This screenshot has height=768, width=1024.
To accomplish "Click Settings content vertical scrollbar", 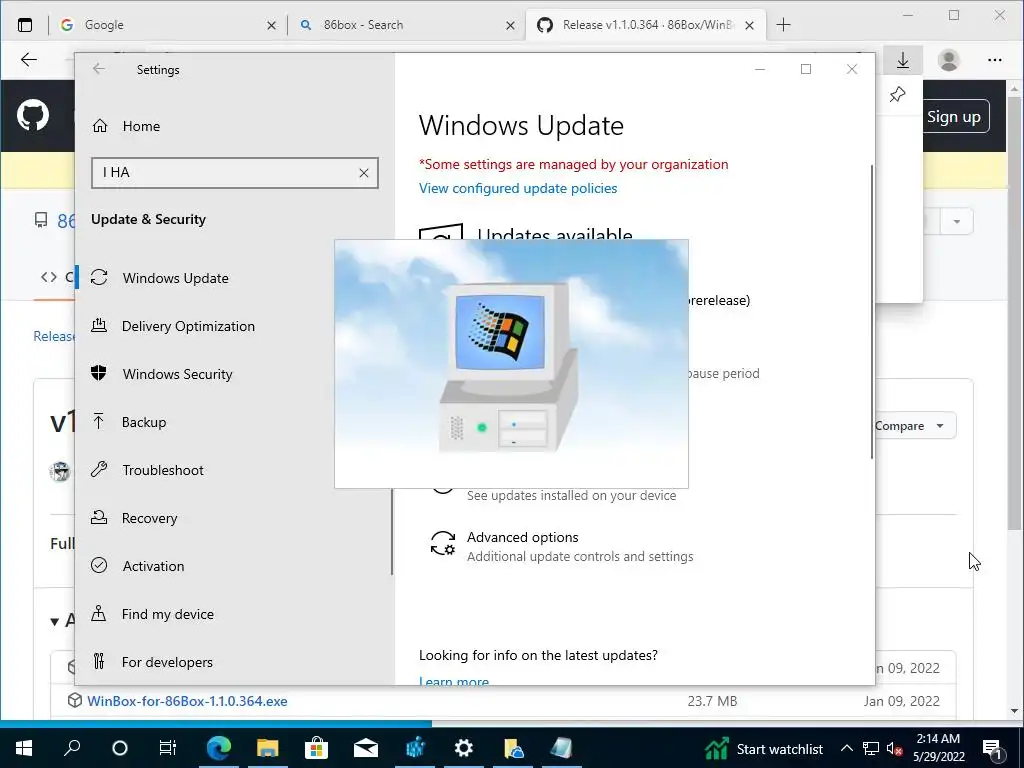I will pos(872,312).
